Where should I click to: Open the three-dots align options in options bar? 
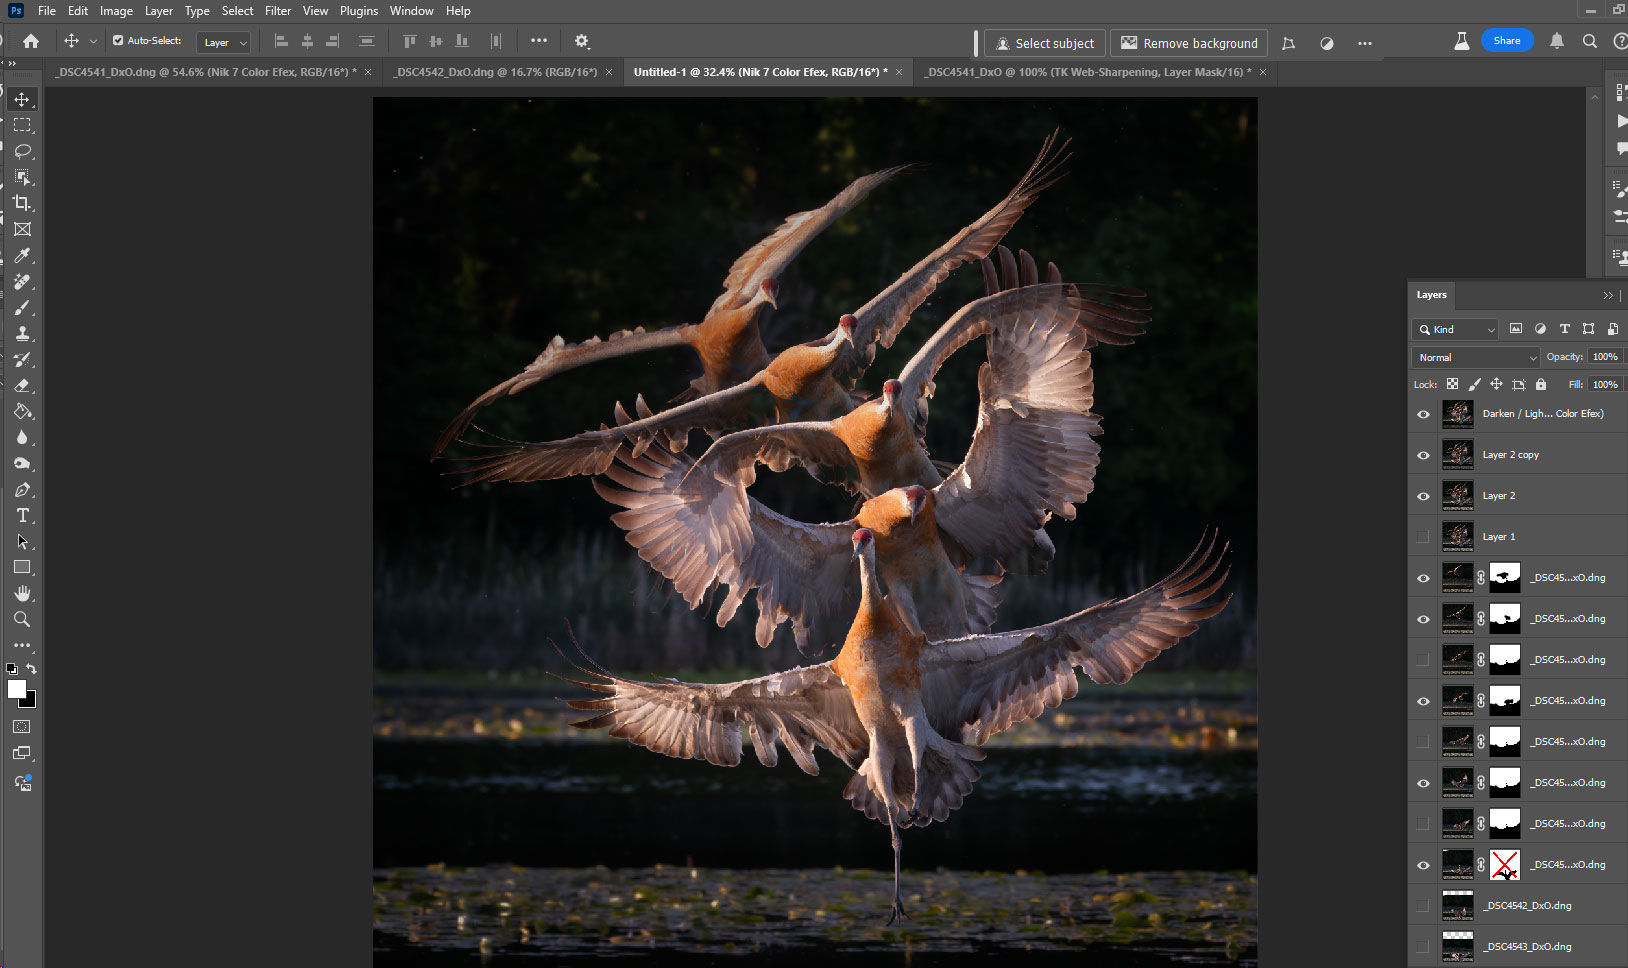click(539, 41)
